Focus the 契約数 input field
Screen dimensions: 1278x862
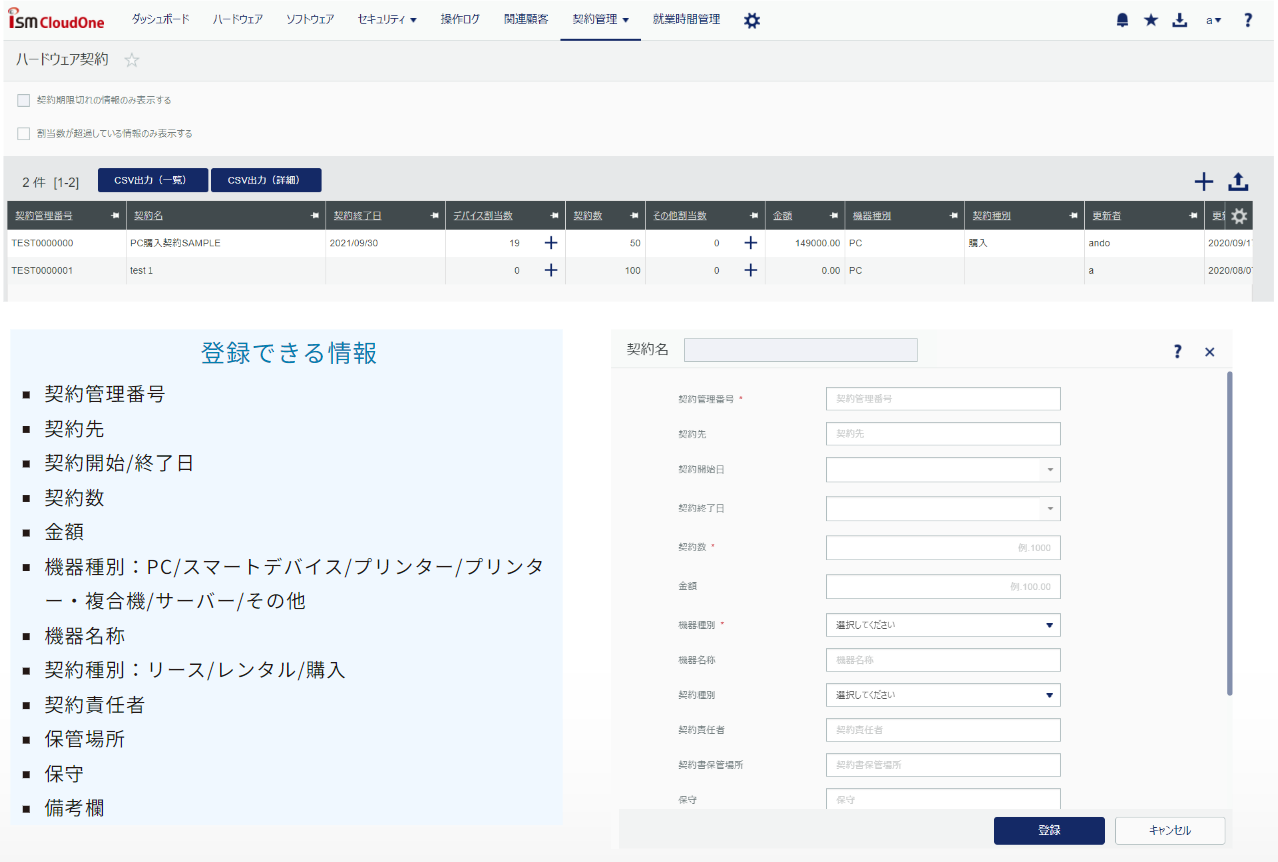(943, 548)
